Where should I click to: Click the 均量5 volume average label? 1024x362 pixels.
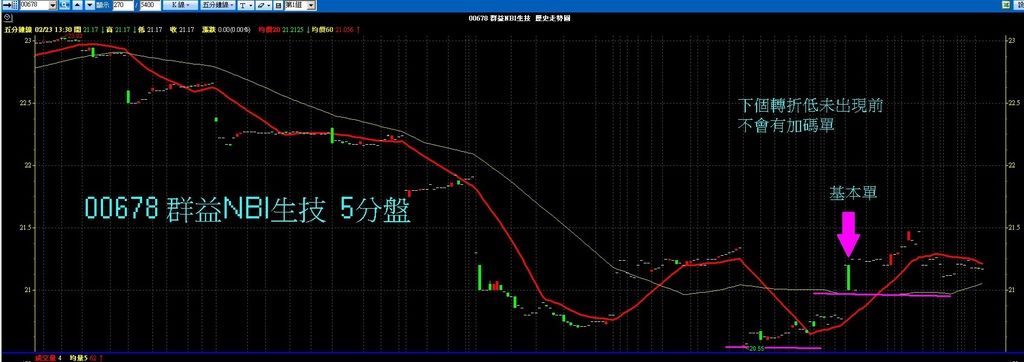[82, 358]
